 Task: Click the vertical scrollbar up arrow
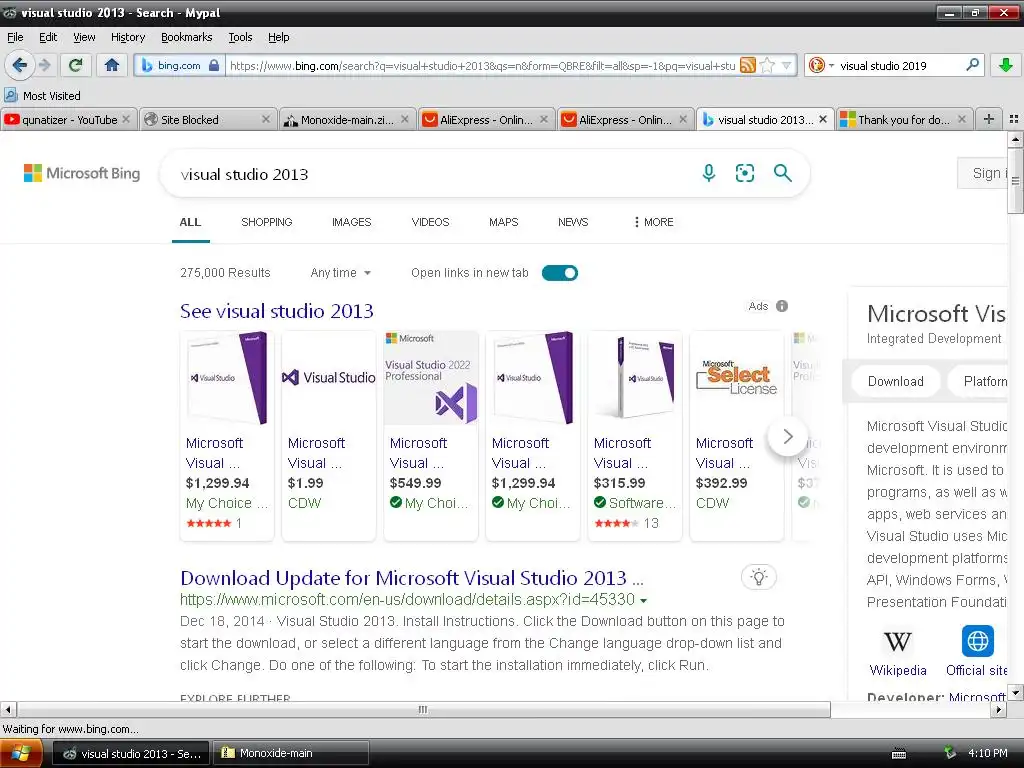1015,139
